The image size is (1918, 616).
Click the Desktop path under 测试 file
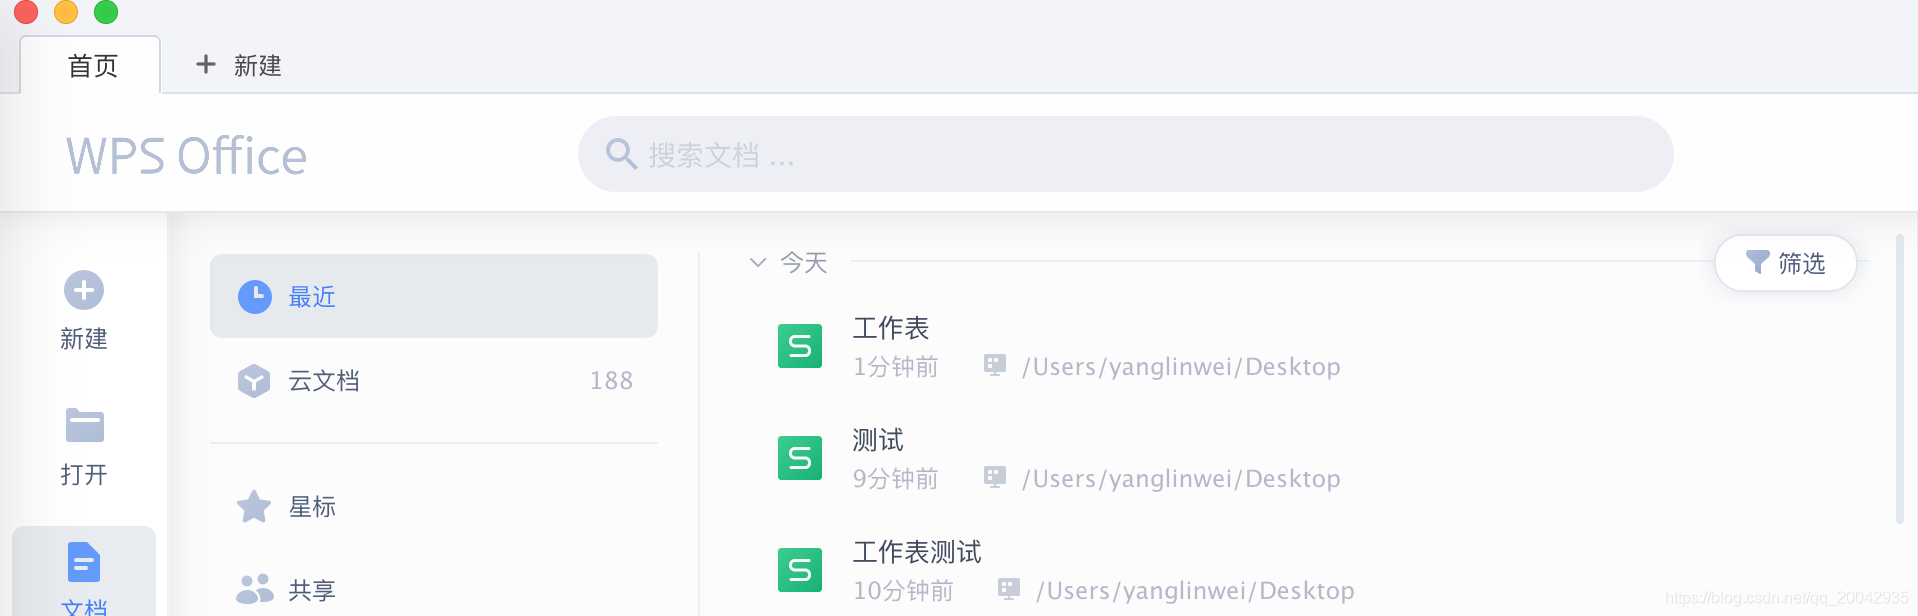click(1181, 479)
